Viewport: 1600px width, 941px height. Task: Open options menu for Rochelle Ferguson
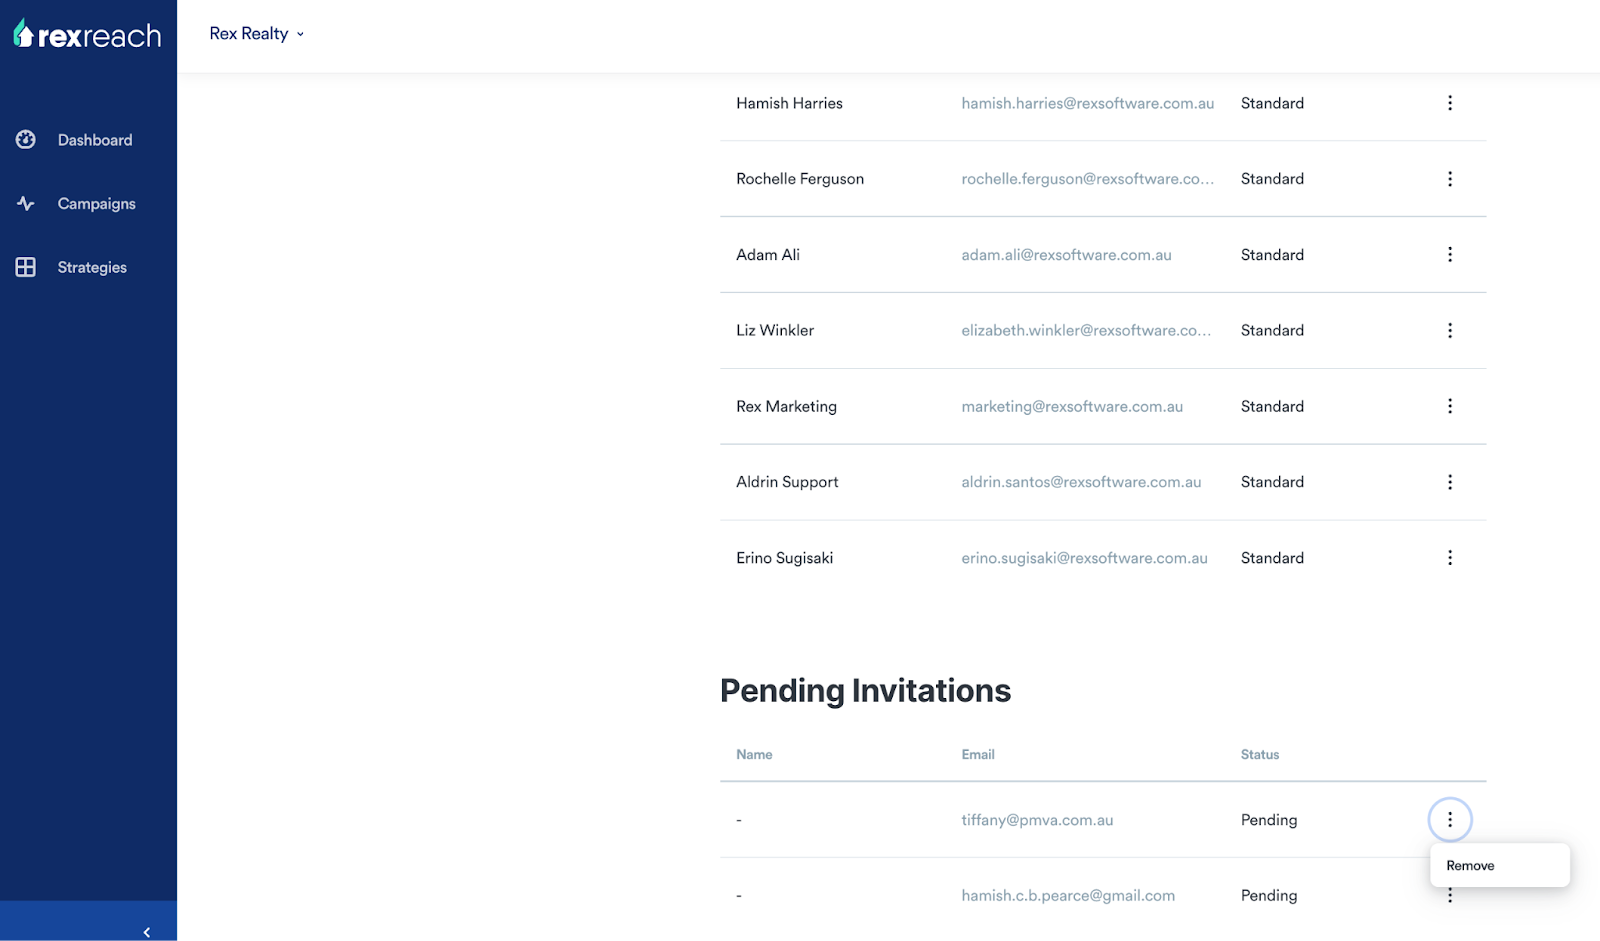pos(1450,179)
